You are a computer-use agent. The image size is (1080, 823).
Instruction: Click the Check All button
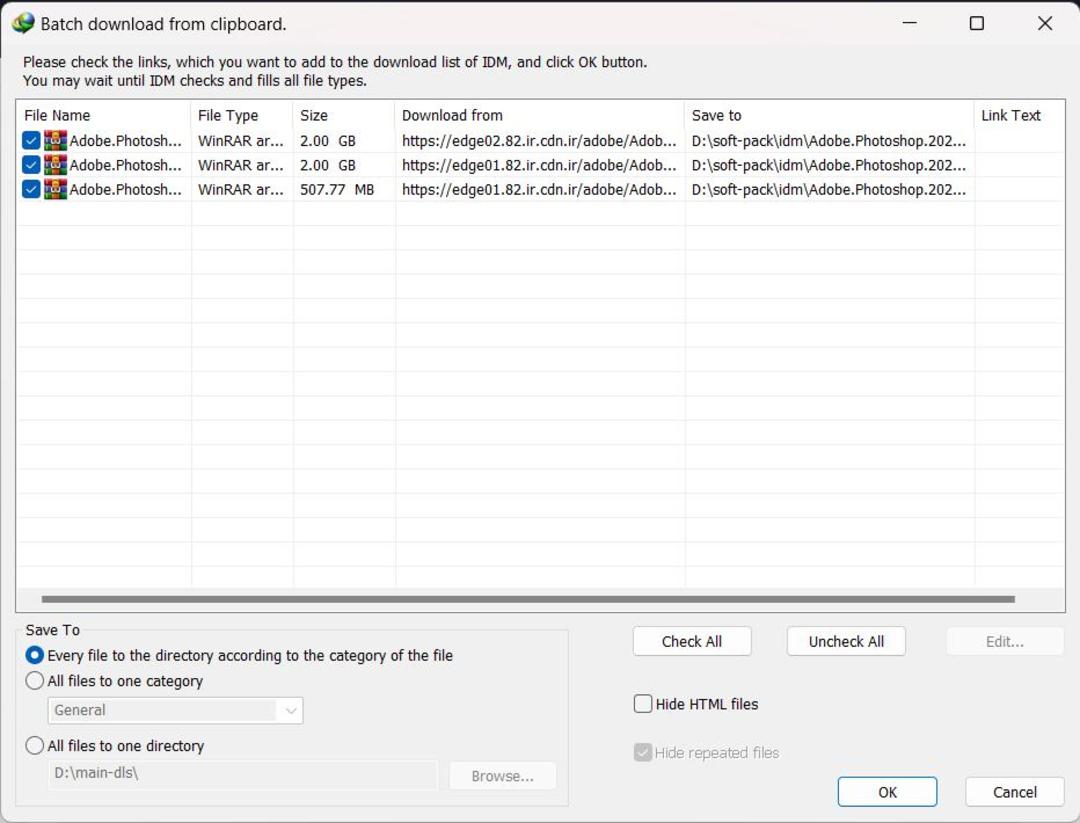coord(692,641)
